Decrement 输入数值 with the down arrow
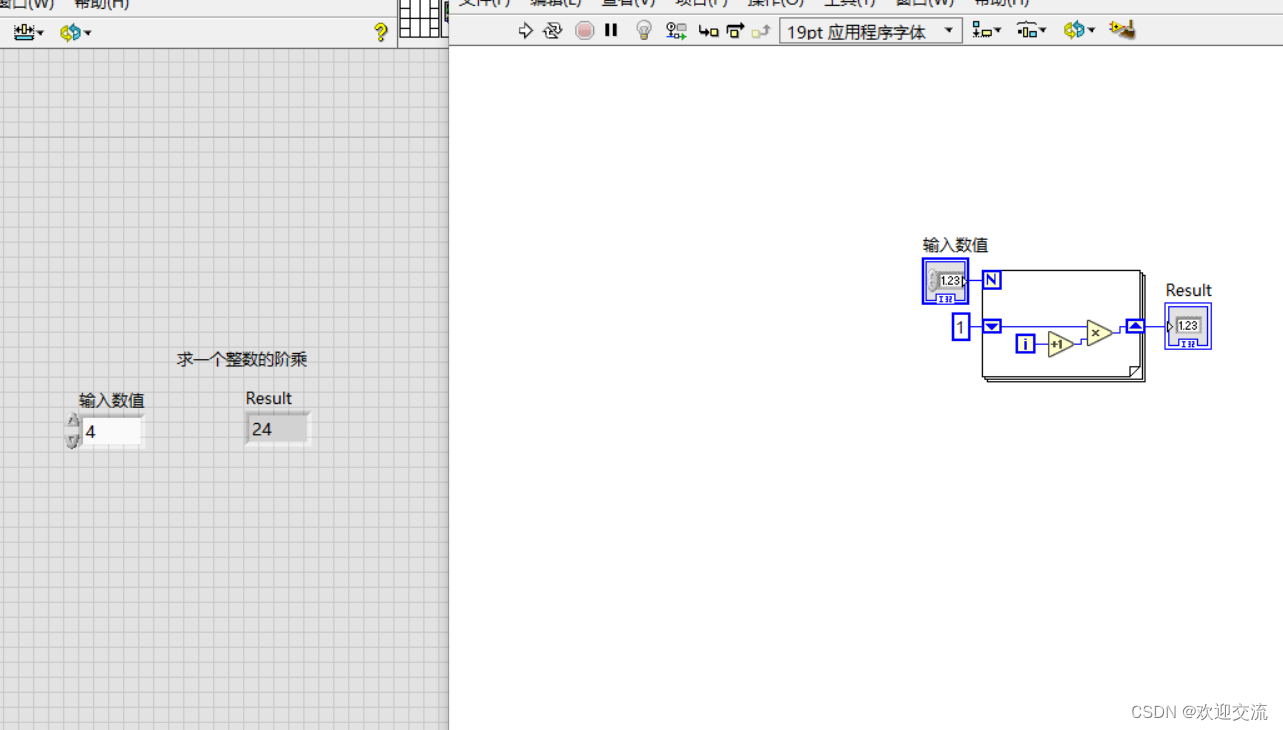Viewport: 1283px width, 730px height. (73, 439)
